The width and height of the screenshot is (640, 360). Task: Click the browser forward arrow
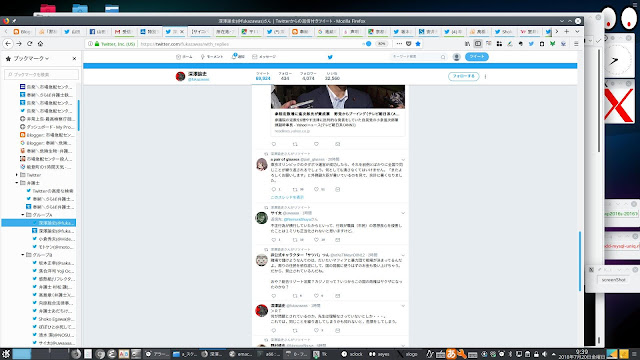[x=19, y=44]
